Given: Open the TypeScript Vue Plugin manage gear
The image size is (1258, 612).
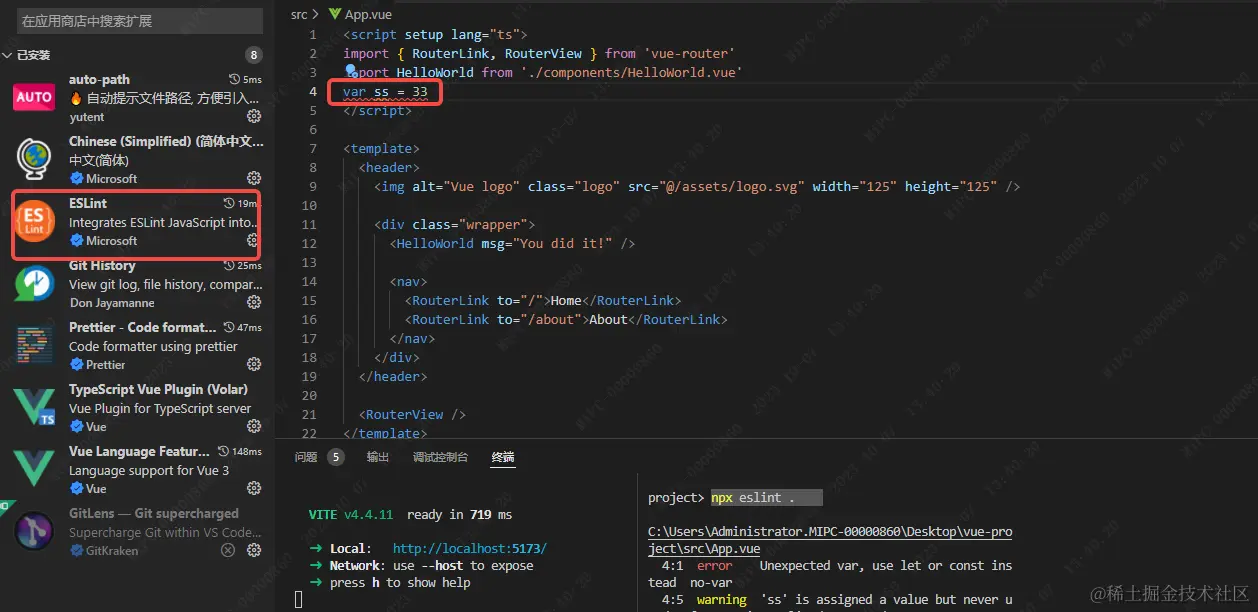Looking at the screenshot, I should coord(254,426).
